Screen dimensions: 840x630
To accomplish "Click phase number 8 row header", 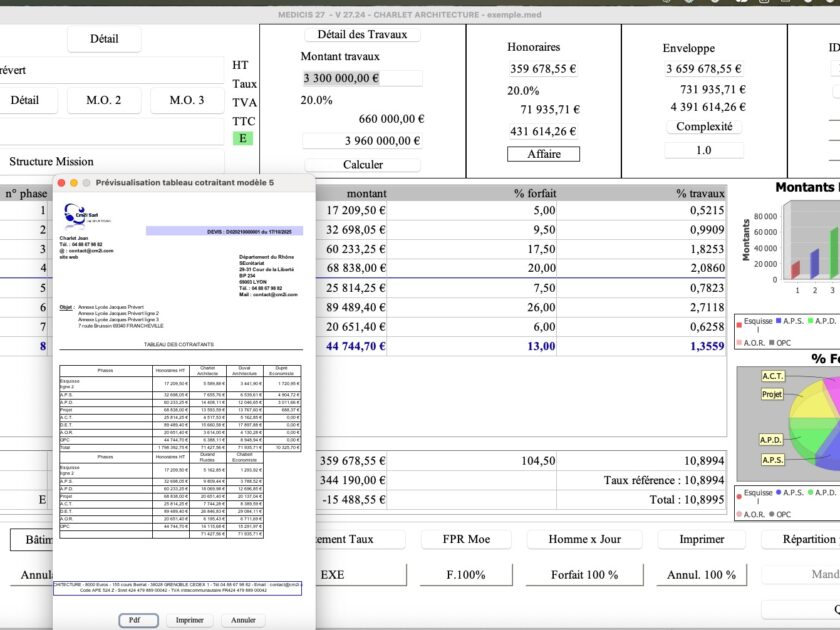I will point(42,346).
